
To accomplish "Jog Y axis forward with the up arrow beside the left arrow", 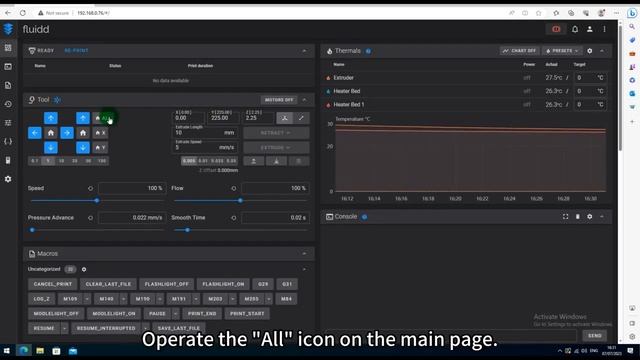I will click(x=51, y=118).
